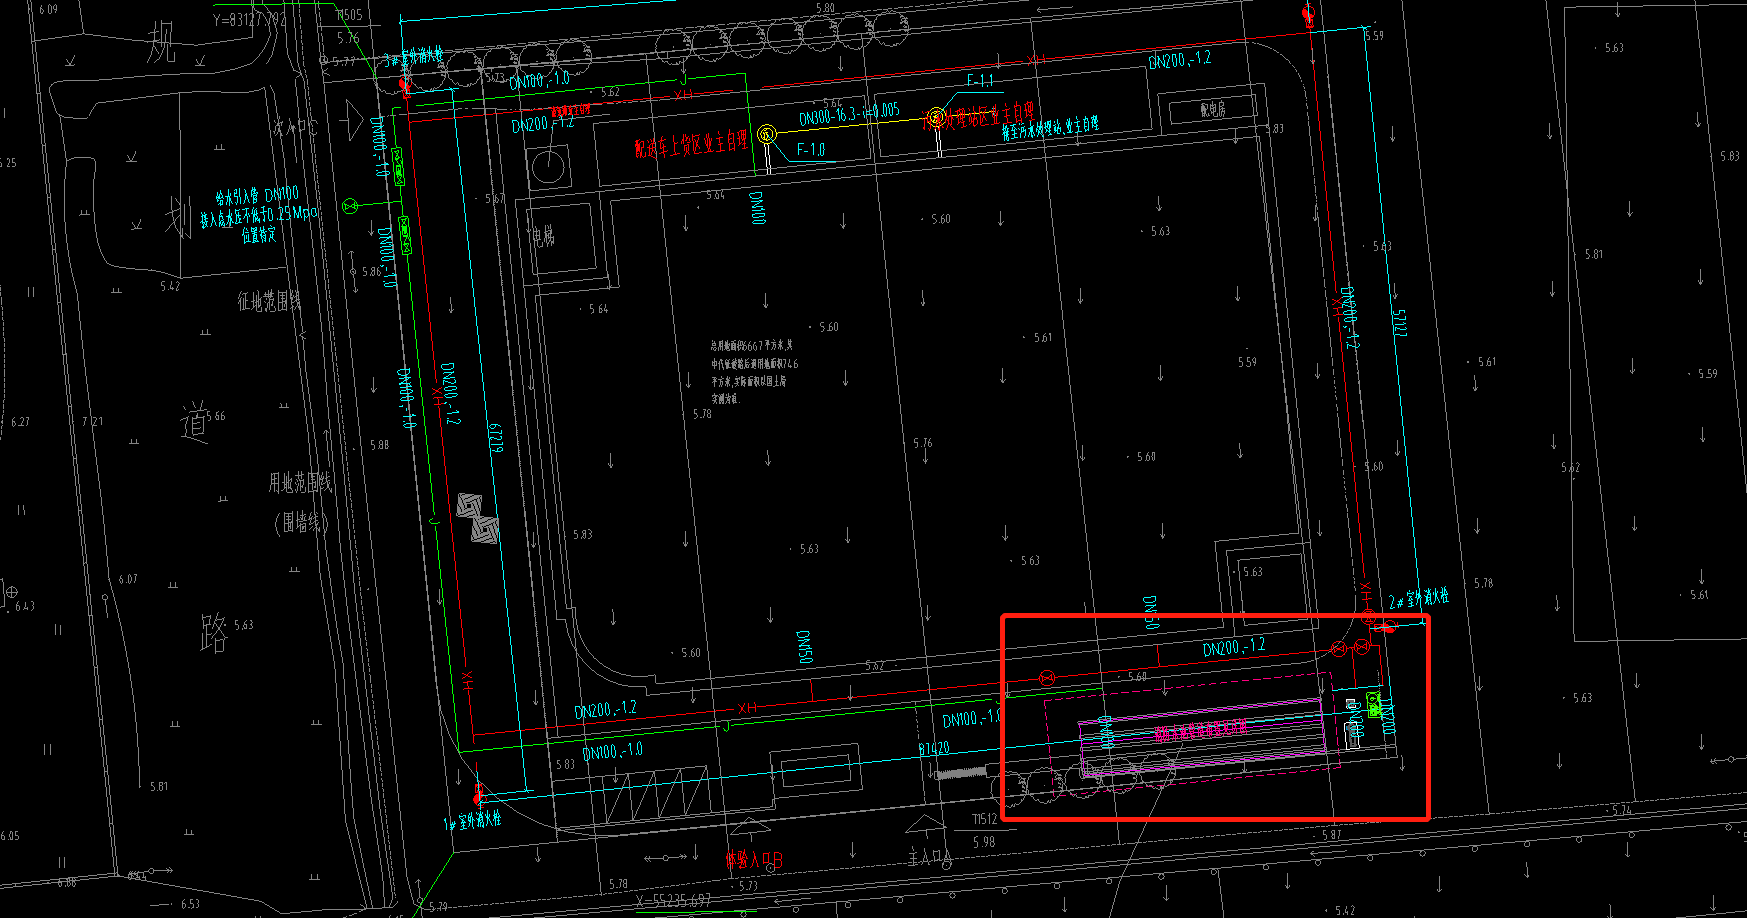Click the 征地范围线 label

269,300
